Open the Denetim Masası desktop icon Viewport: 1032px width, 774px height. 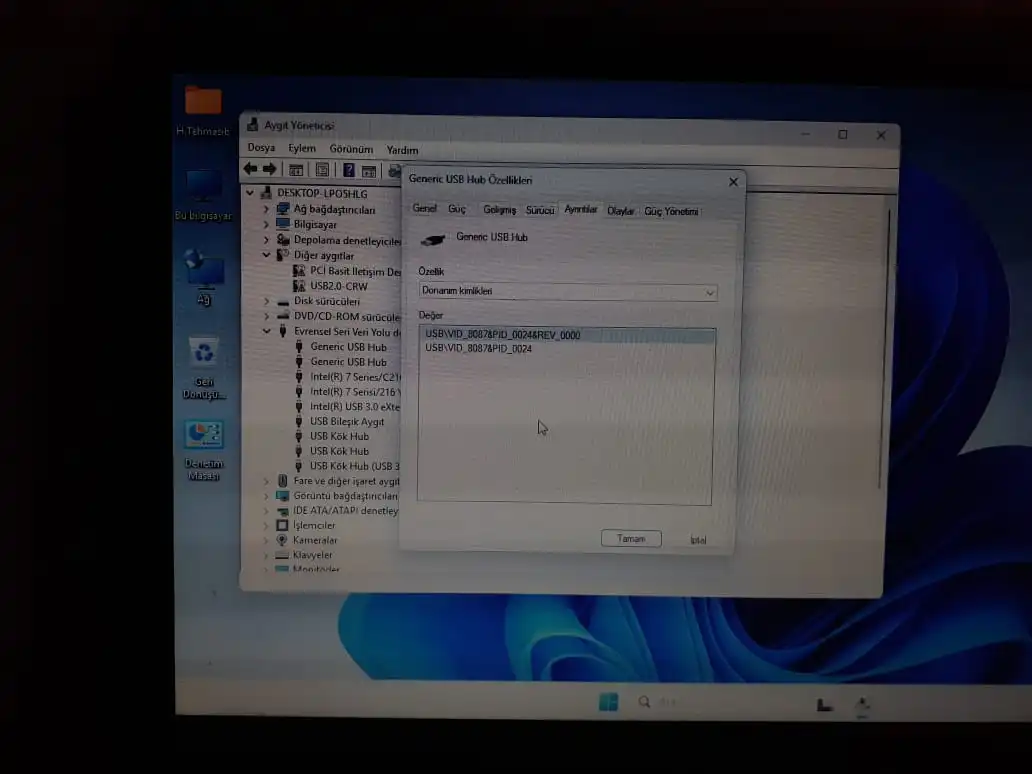204,450
